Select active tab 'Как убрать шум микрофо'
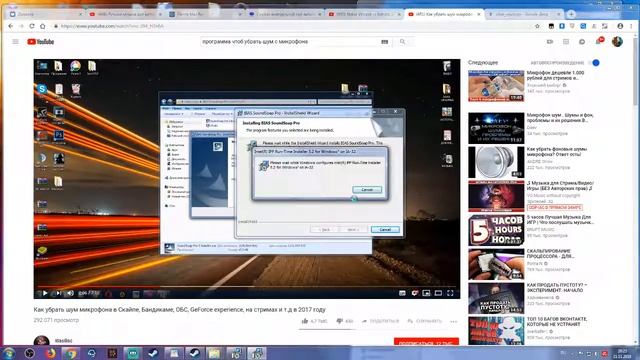640x360 pixels. coord(443,14)
